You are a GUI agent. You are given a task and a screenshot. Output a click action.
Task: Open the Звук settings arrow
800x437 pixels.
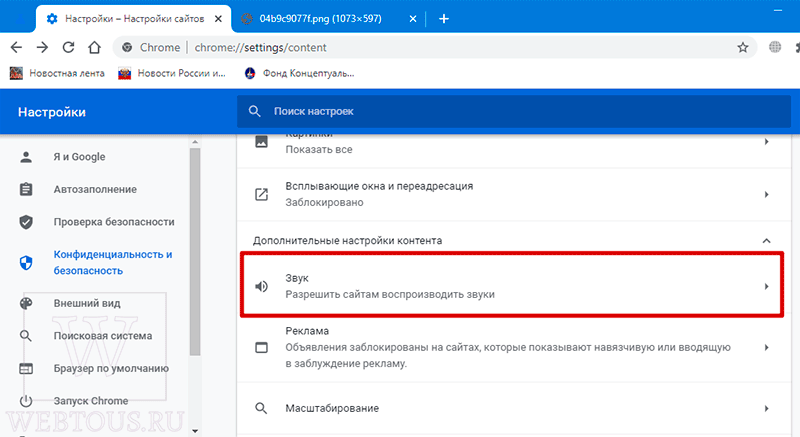(x=766, y=287)
